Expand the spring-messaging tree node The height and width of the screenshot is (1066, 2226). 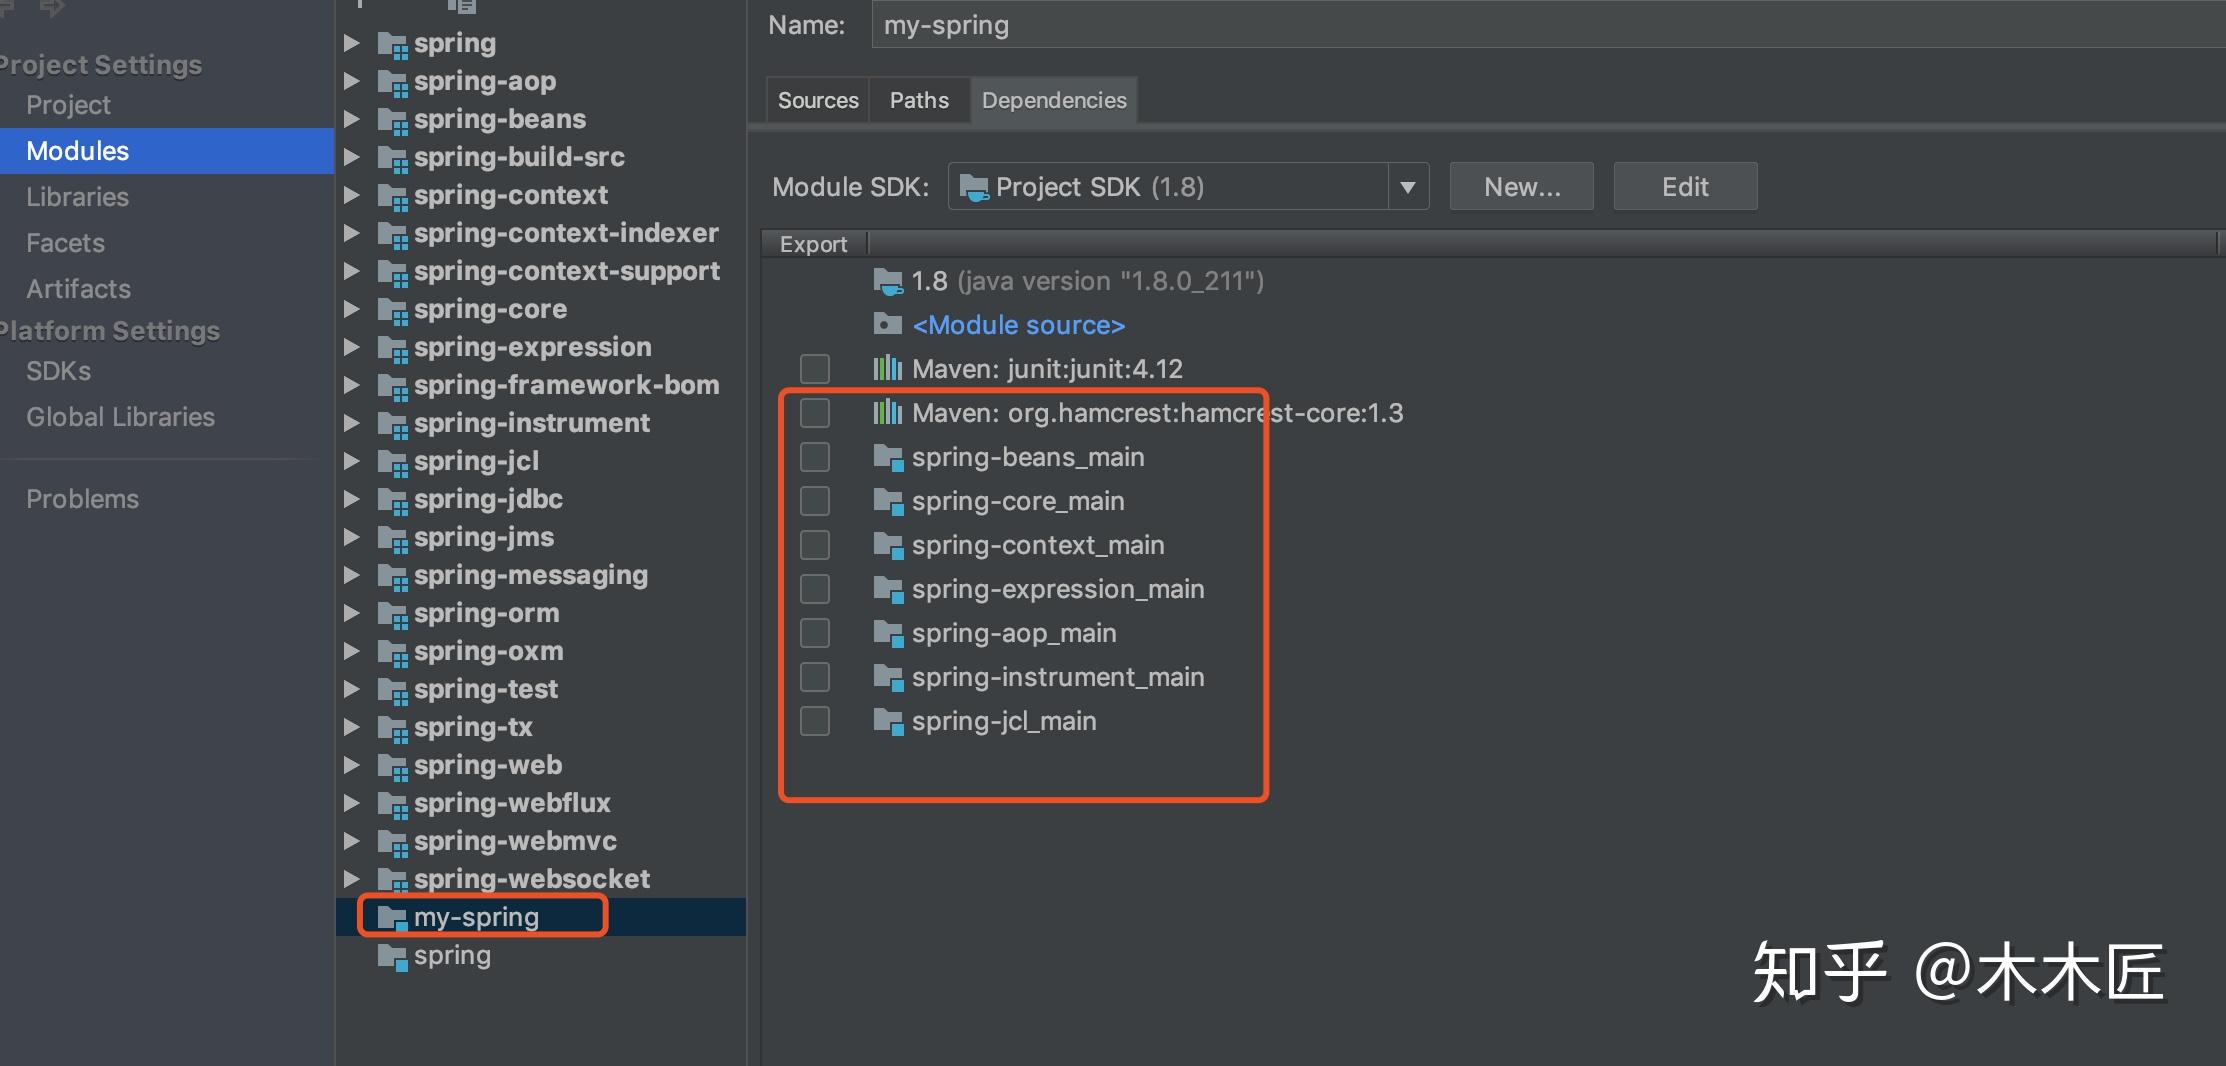[x=352, y=575]
